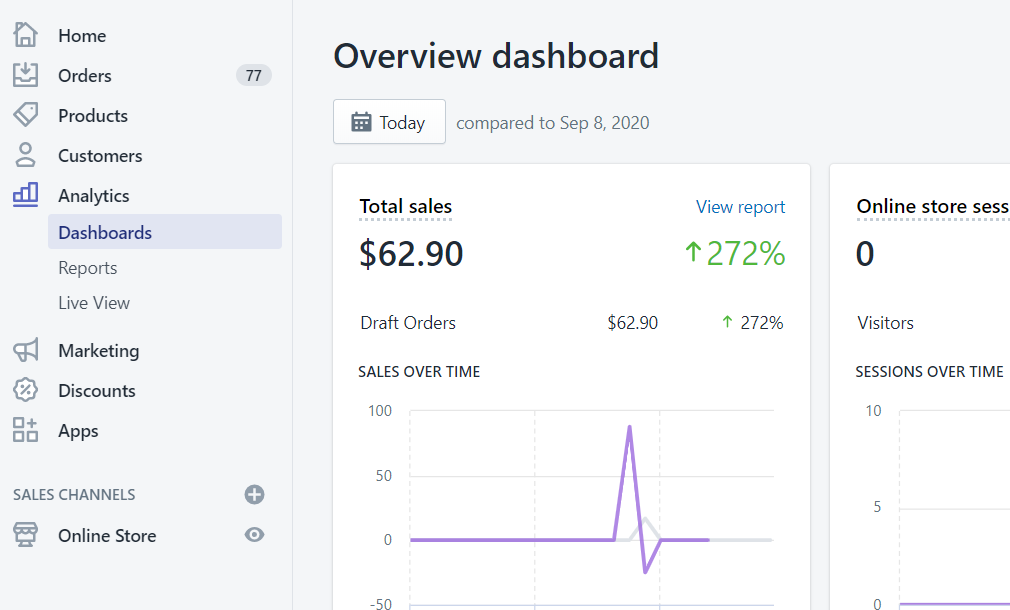Click the 77 orders count badge
This screenshot has width=1010, height=610.
pos(254,75)
